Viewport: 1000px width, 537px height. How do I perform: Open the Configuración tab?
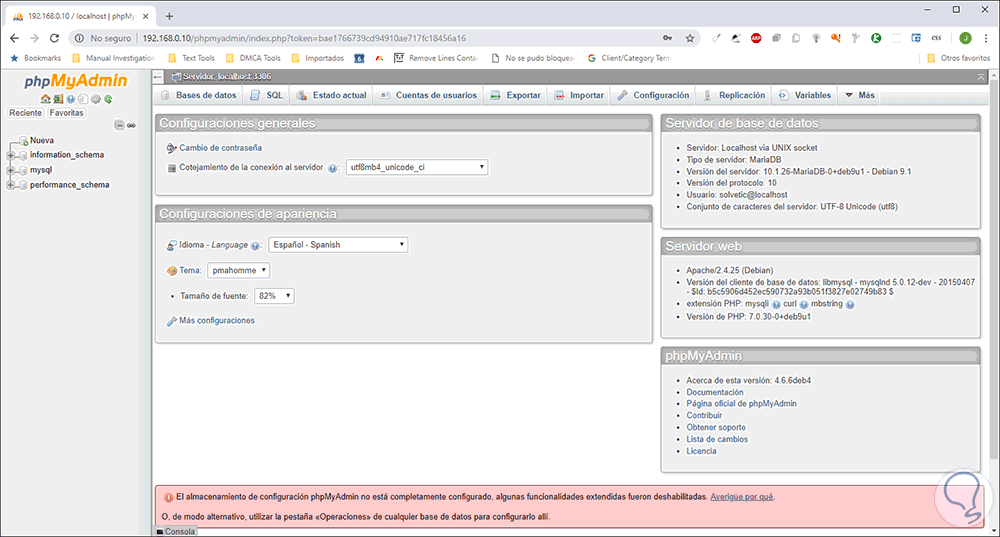pos(653,95)
